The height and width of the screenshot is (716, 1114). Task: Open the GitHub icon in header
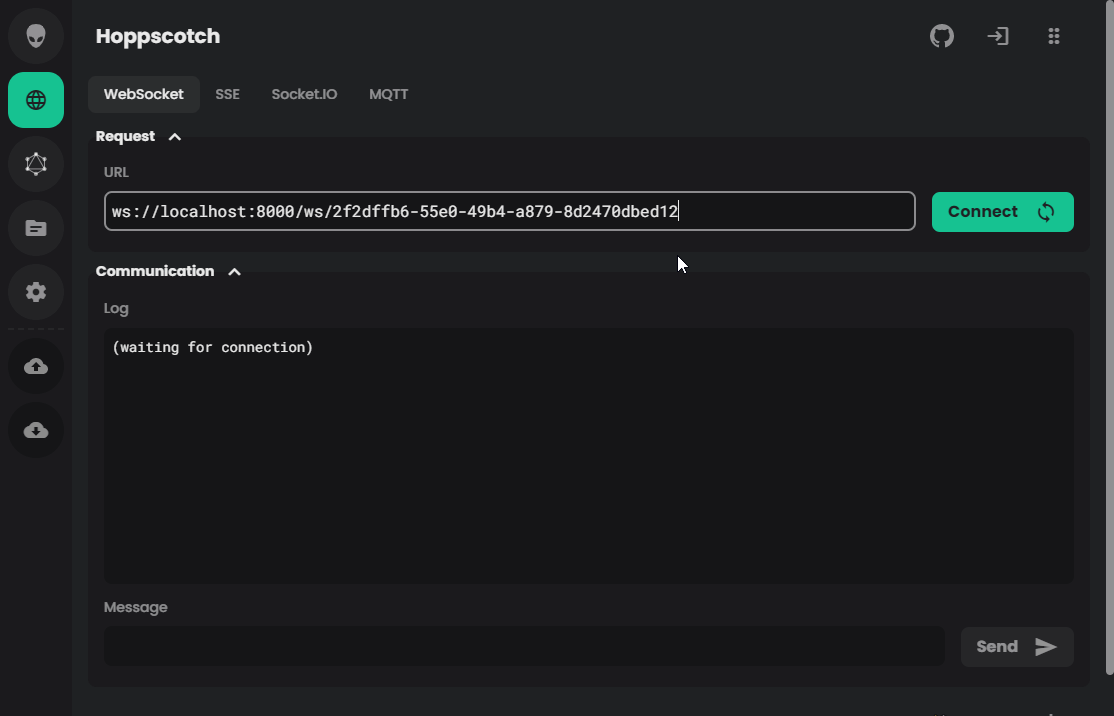coord(941,36)
